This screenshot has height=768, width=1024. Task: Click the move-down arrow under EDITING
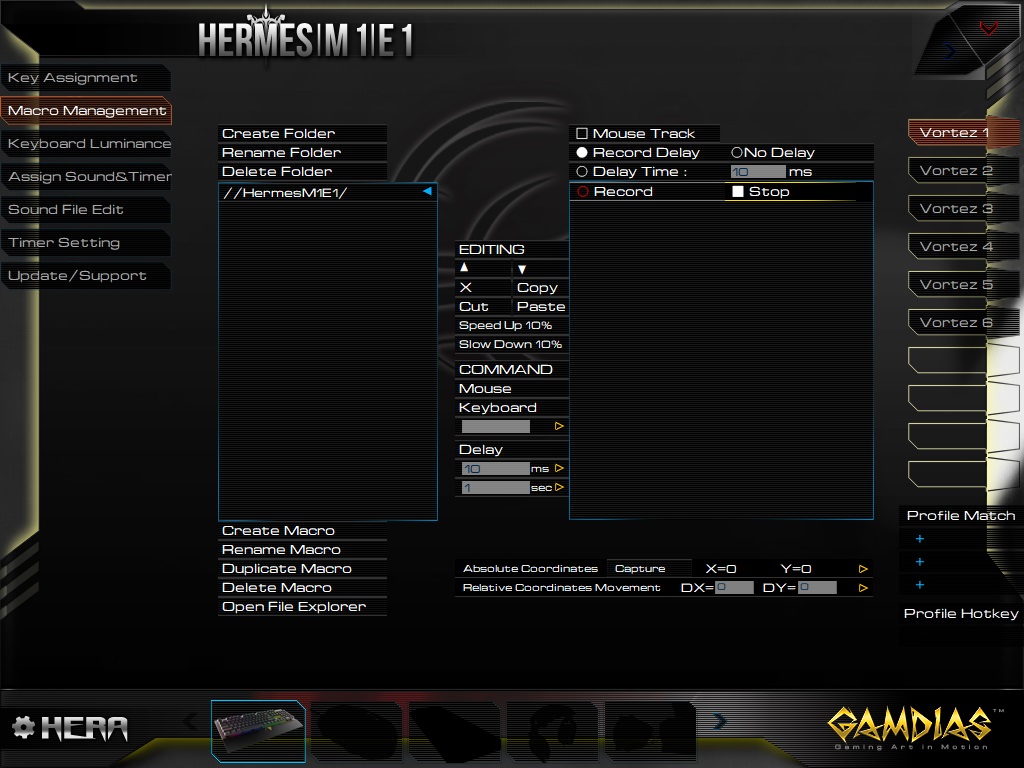click(x=522, y=269)
